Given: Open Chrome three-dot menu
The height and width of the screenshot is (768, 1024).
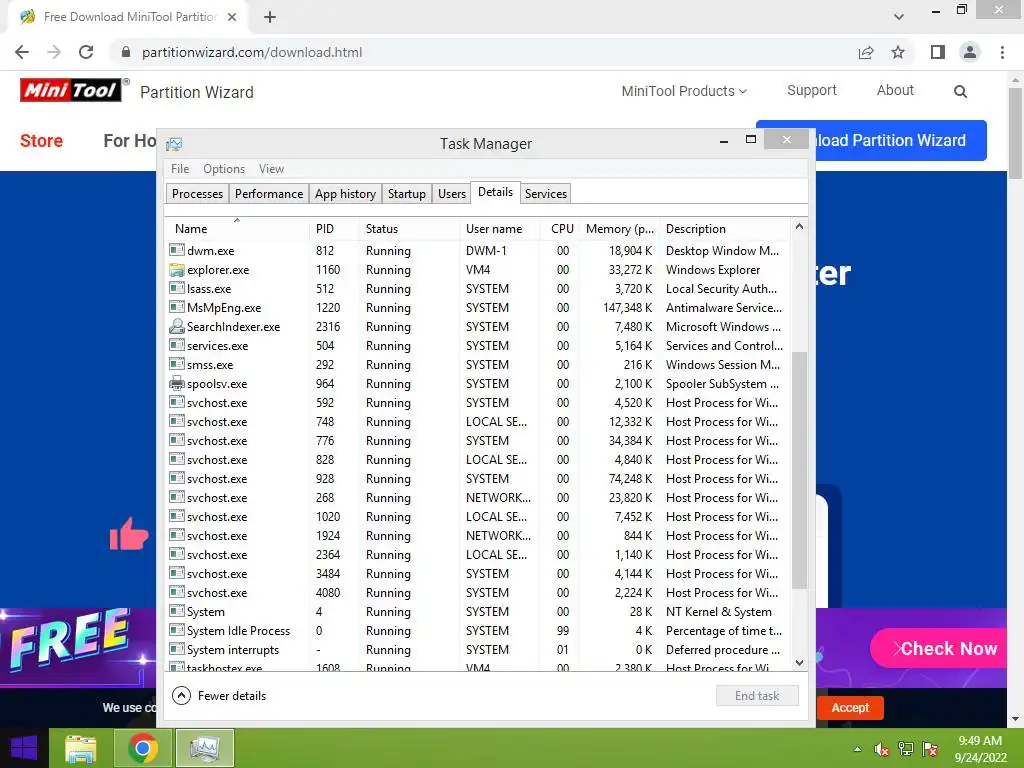Looking at the screenshot, I should tap(1002, 52).
